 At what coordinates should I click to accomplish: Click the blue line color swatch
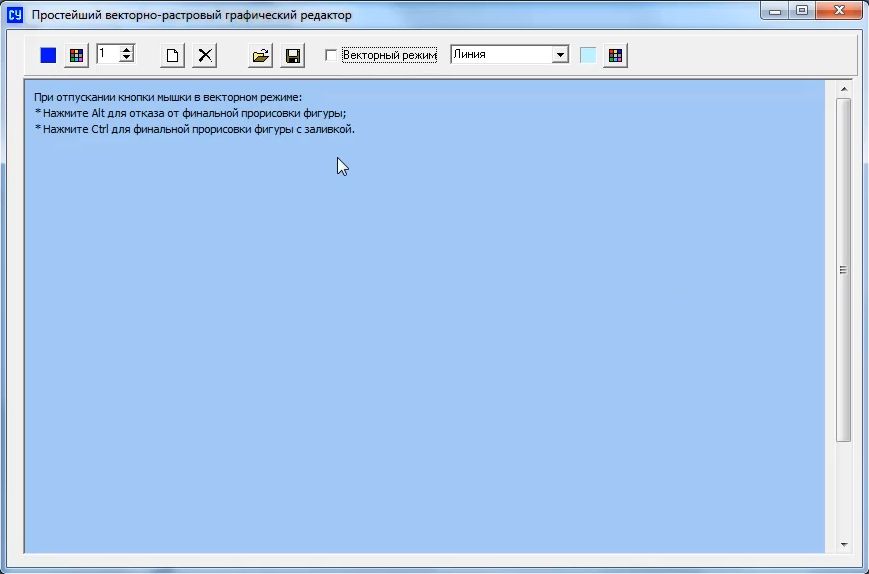point(48,56)
